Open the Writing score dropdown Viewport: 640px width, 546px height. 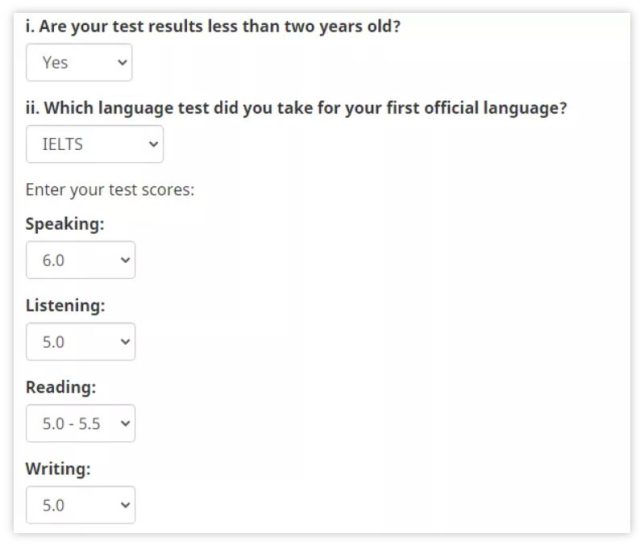coord(80,506)
